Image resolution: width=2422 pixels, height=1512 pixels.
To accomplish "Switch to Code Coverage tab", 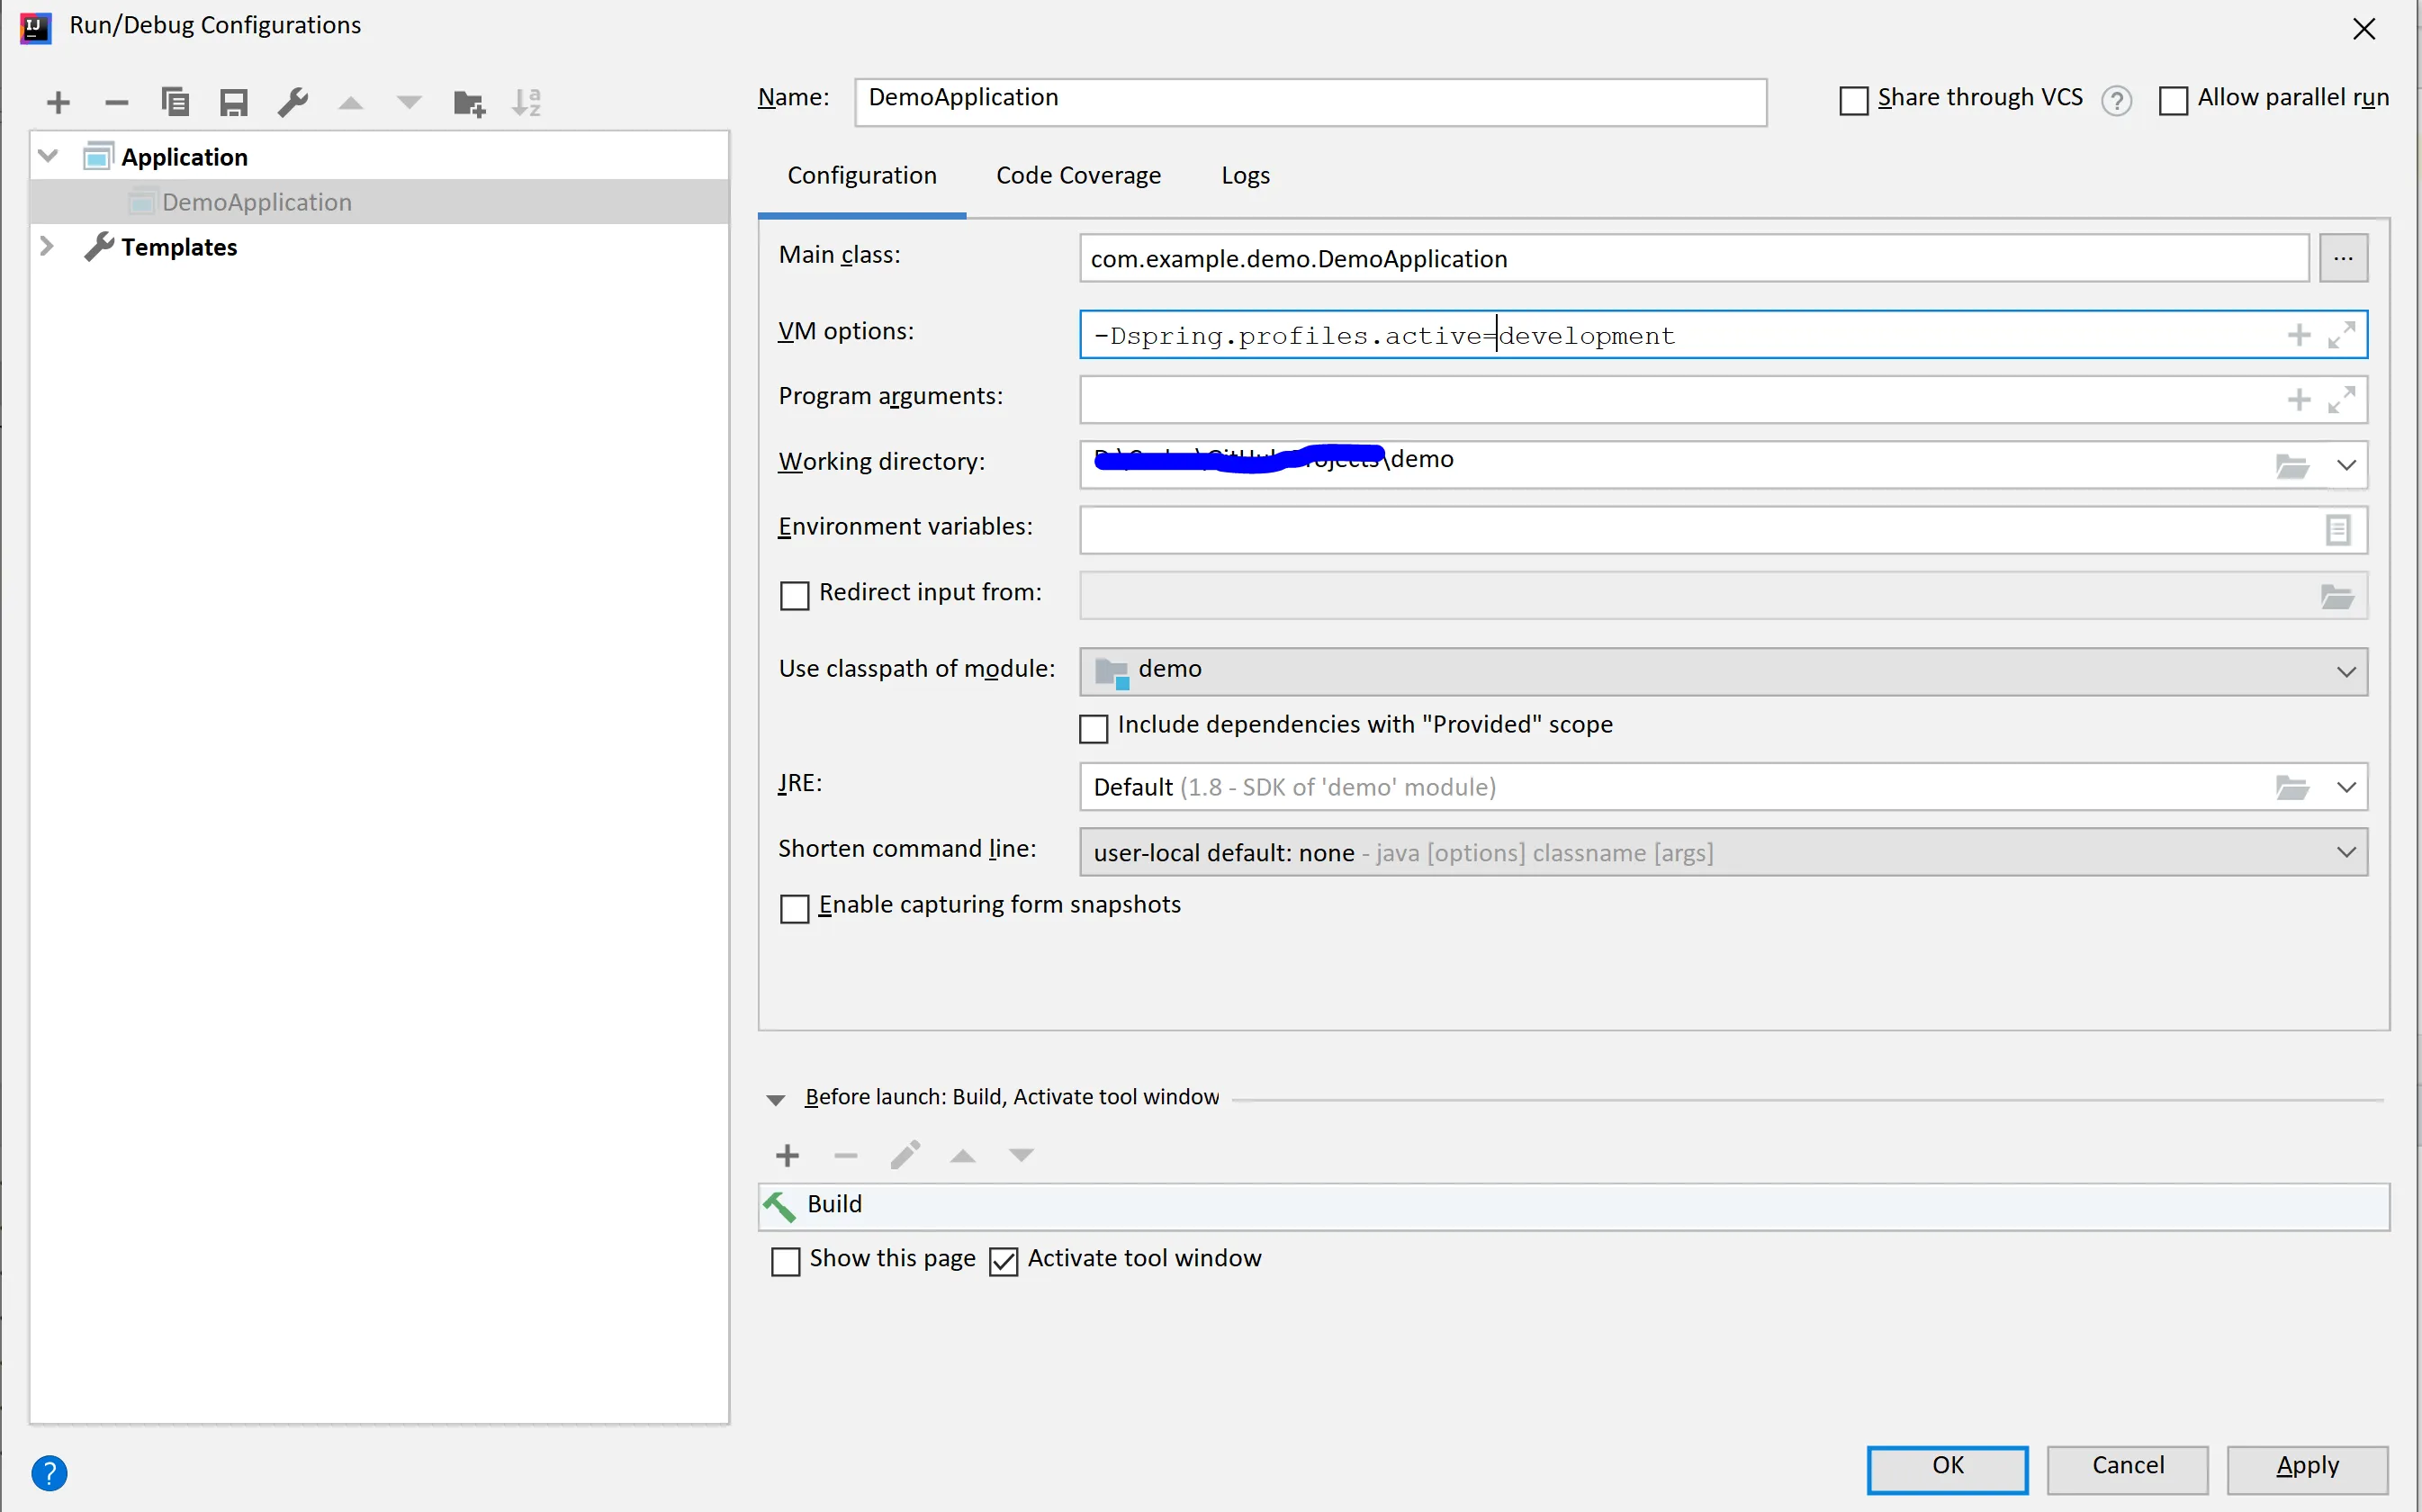I will pos(1078,176).
